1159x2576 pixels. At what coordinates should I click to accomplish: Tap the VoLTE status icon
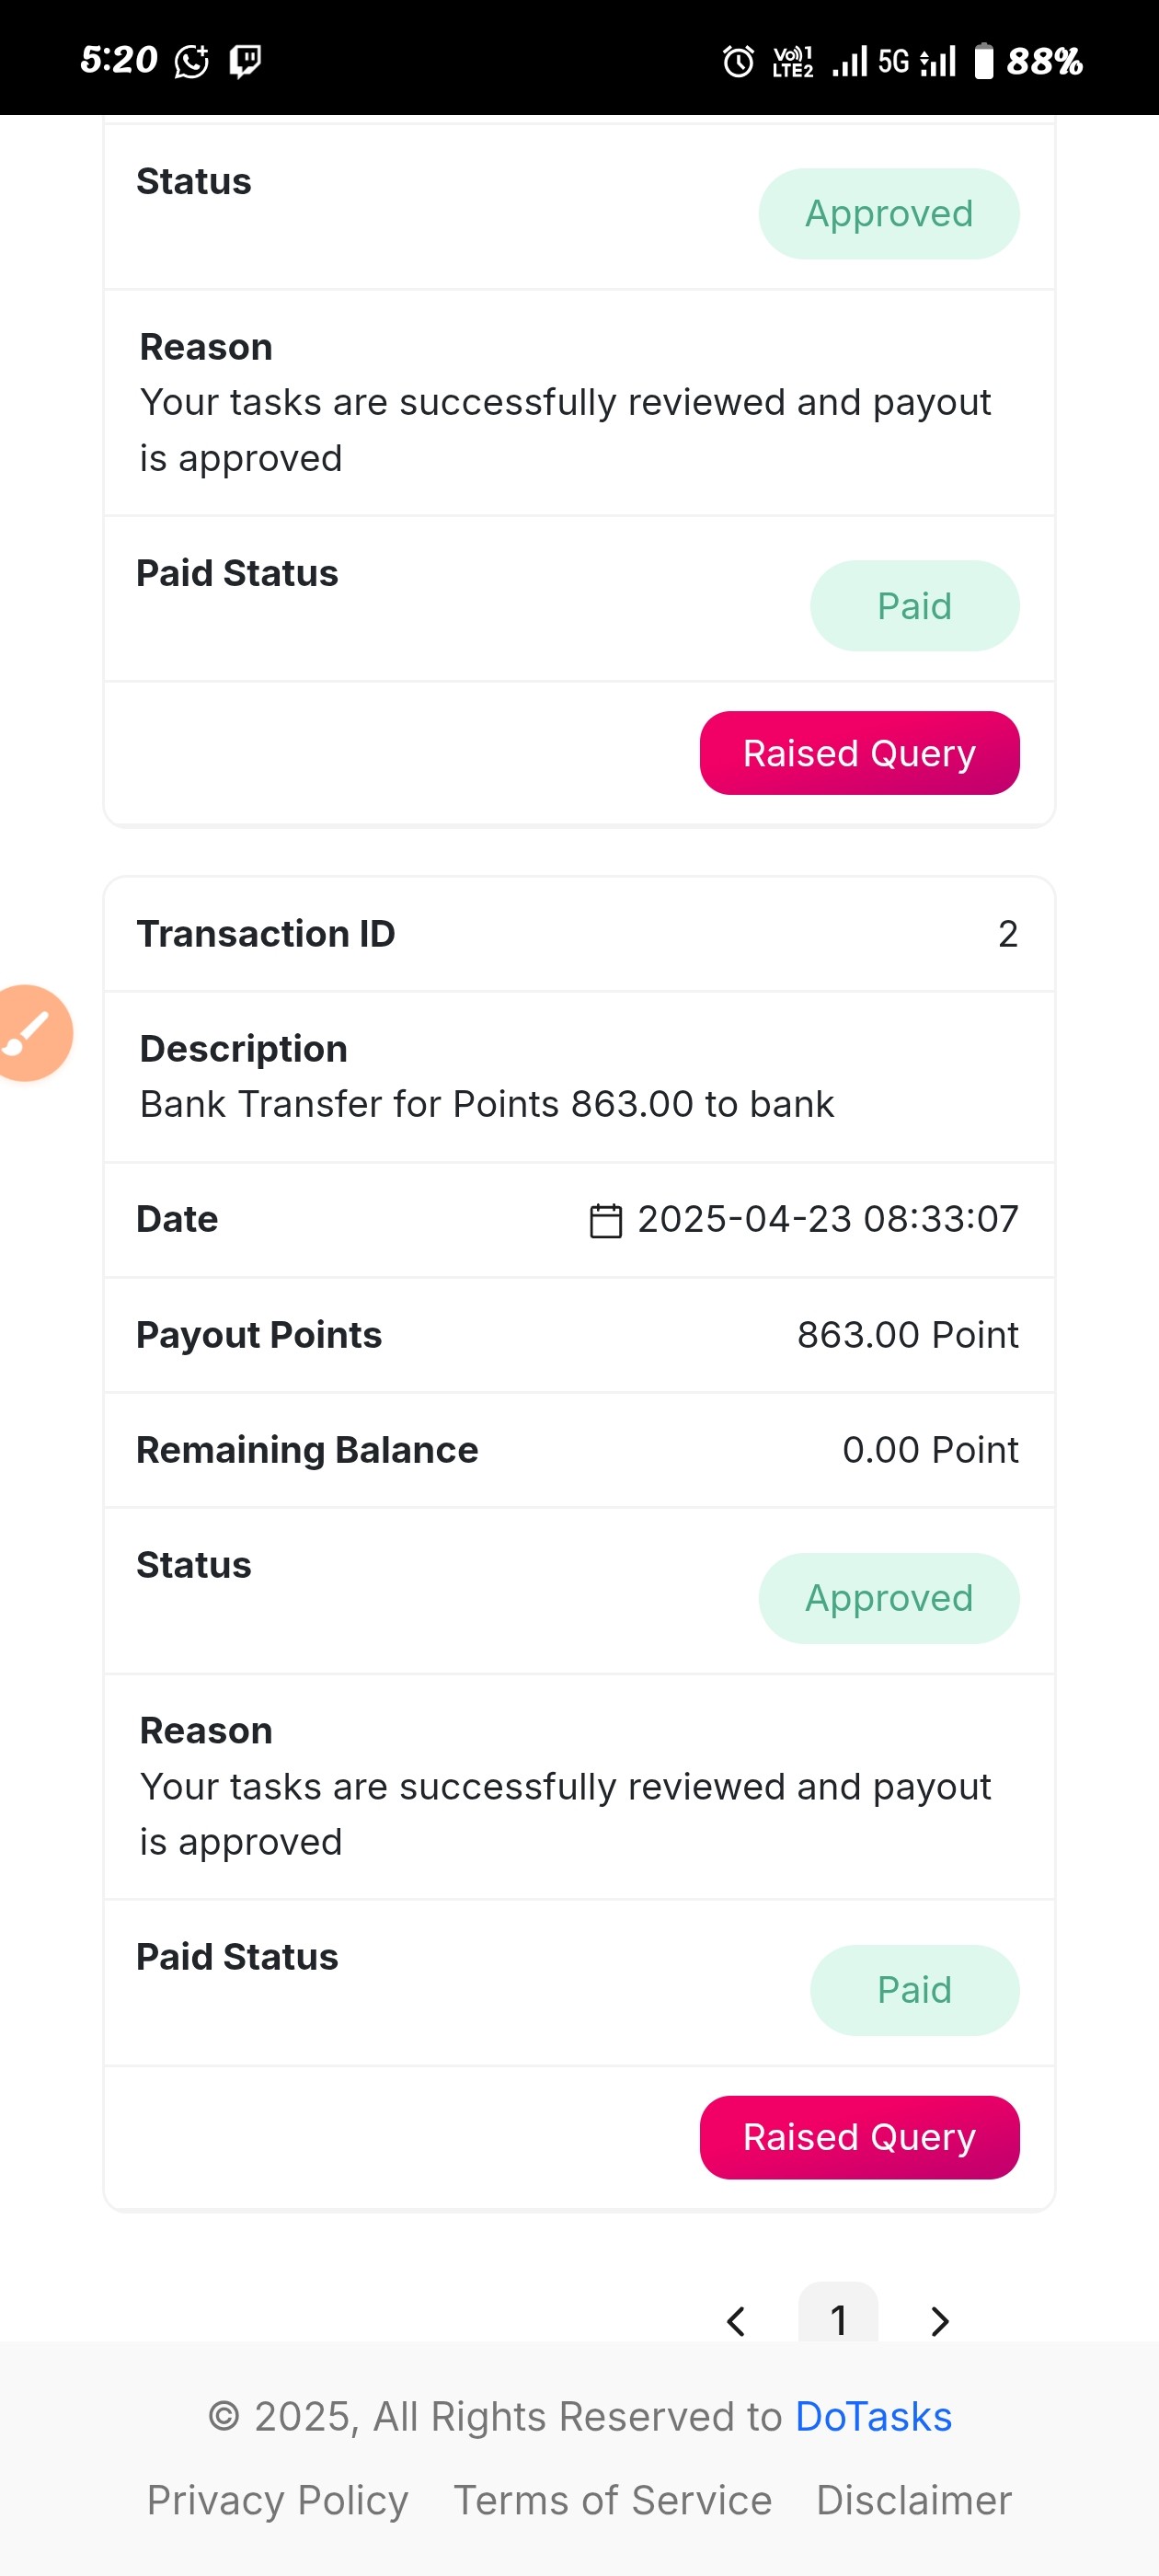pos(793,61)
